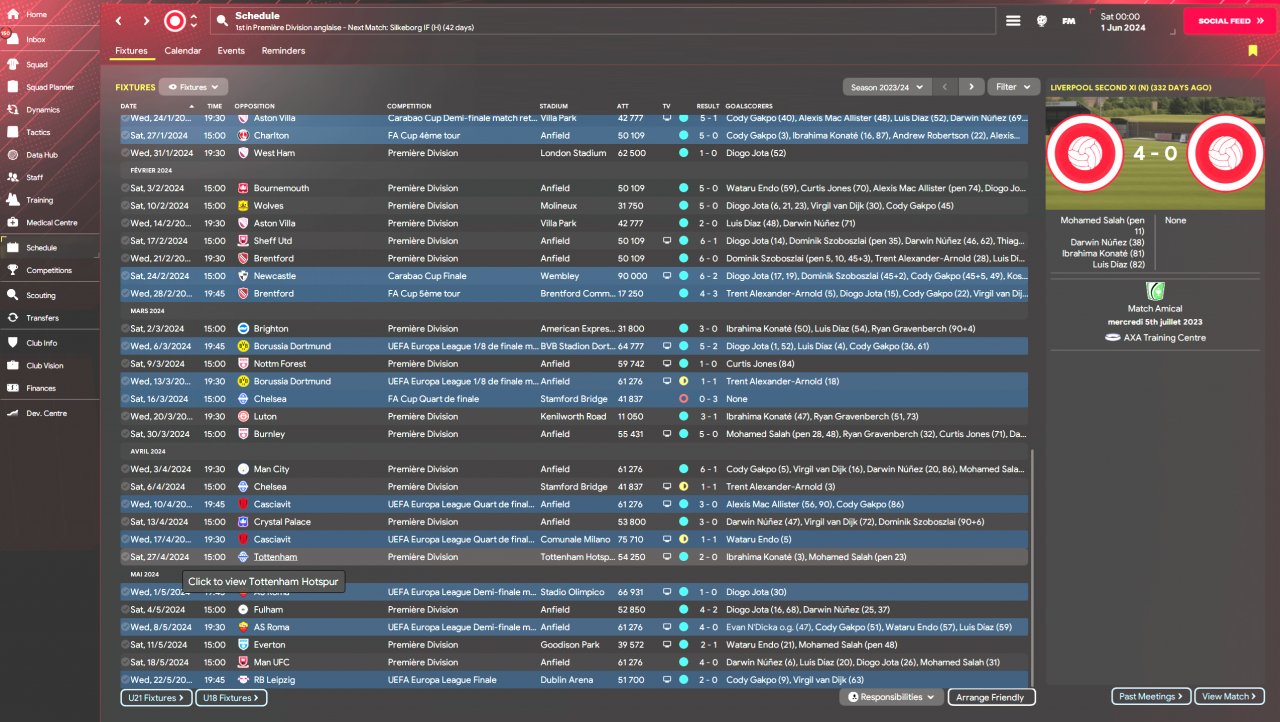Switch to the Calendar tab
This screenshot has height=722, width=1280.
pyautogui.click(x=183, y=51)
